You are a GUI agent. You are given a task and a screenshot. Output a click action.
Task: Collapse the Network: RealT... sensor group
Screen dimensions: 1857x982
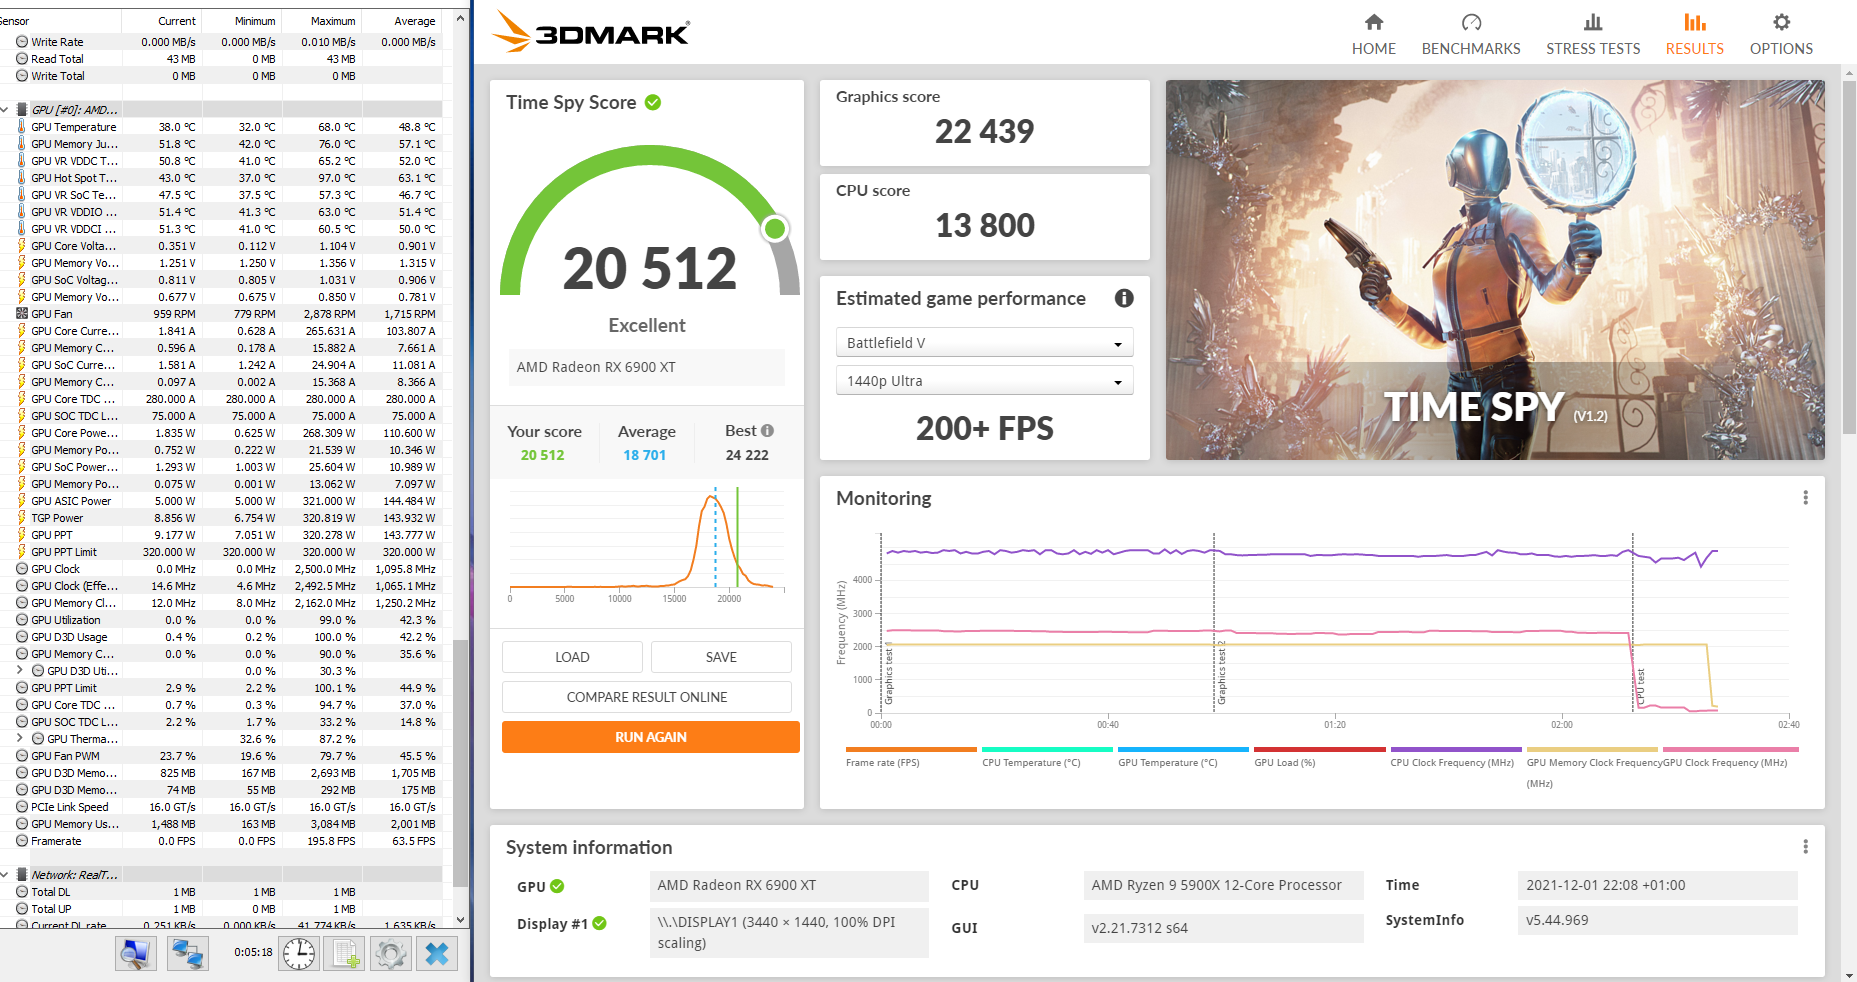tap(6, 875)
